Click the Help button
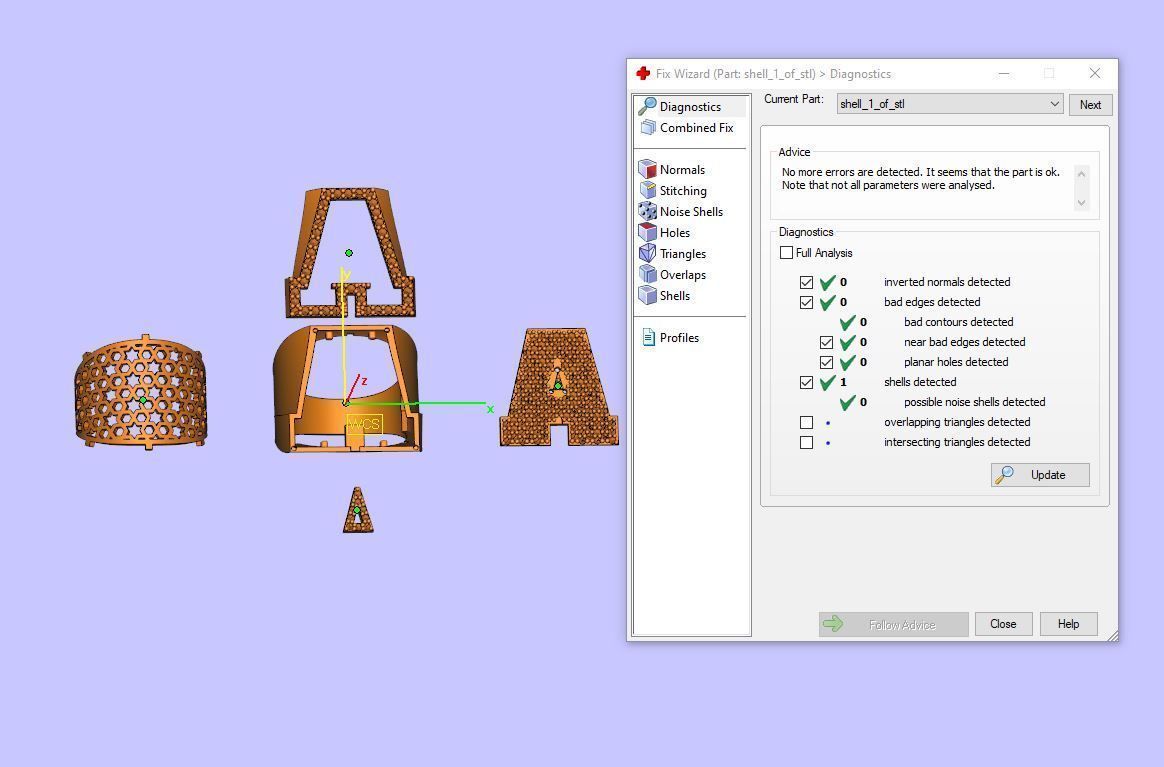1164x767 pixels. click(1068, 624)
